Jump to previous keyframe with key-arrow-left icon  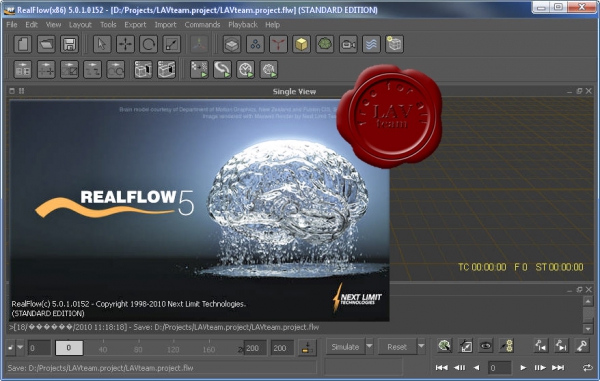point(540,346)
